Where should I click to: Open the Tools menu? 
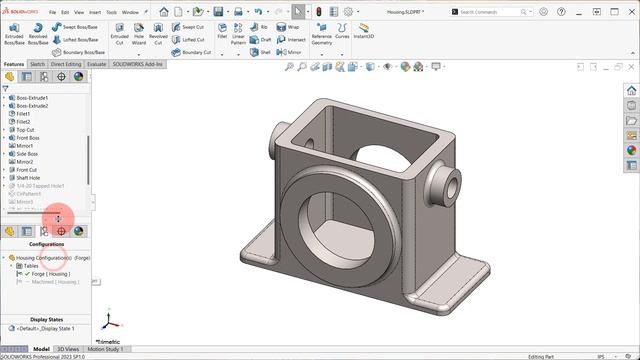pos(111,12)
